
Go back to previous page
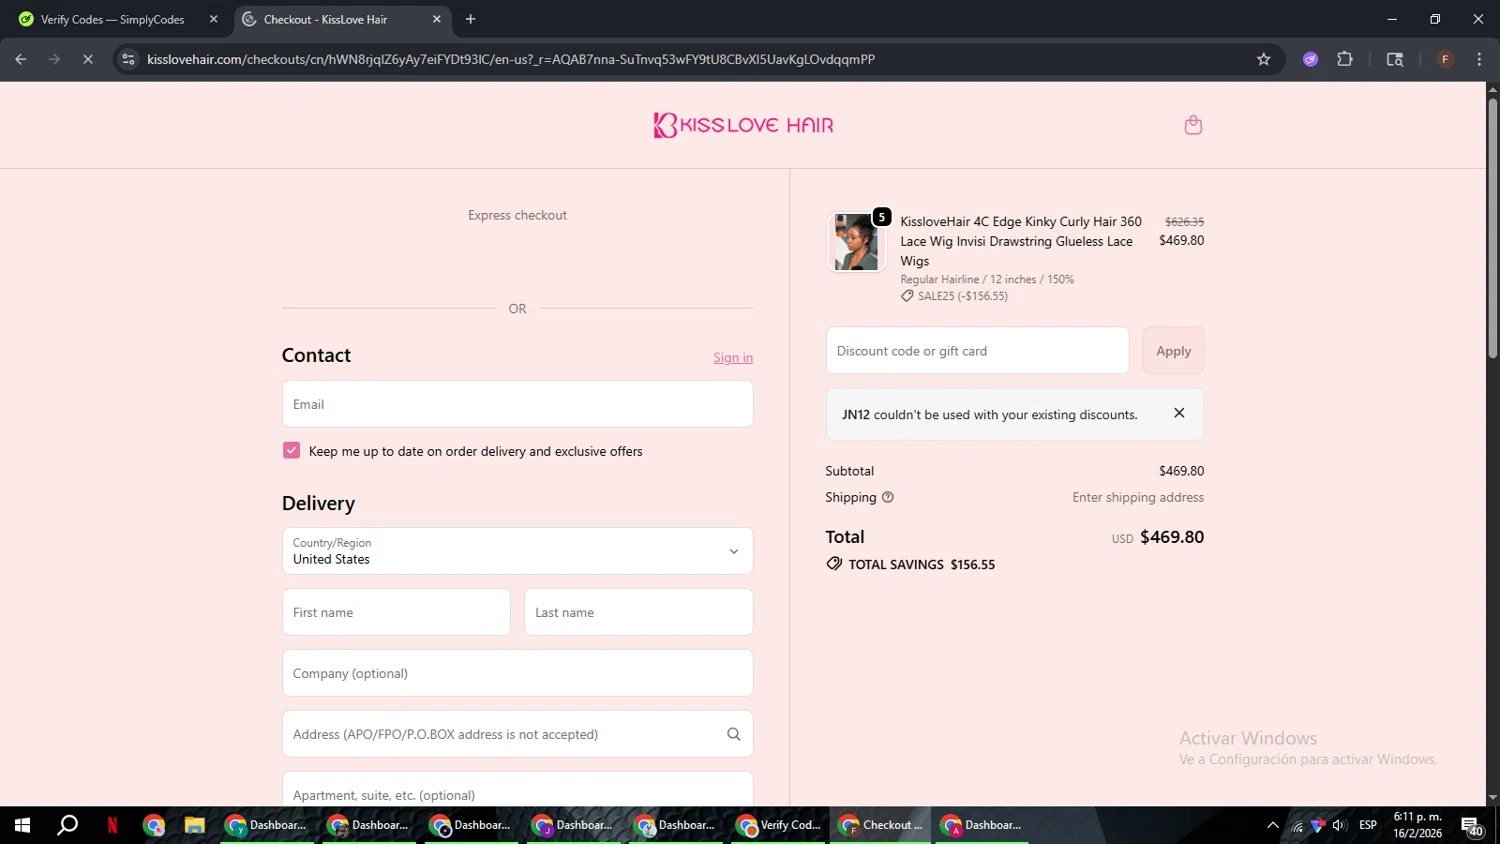[x=21, y=59]
